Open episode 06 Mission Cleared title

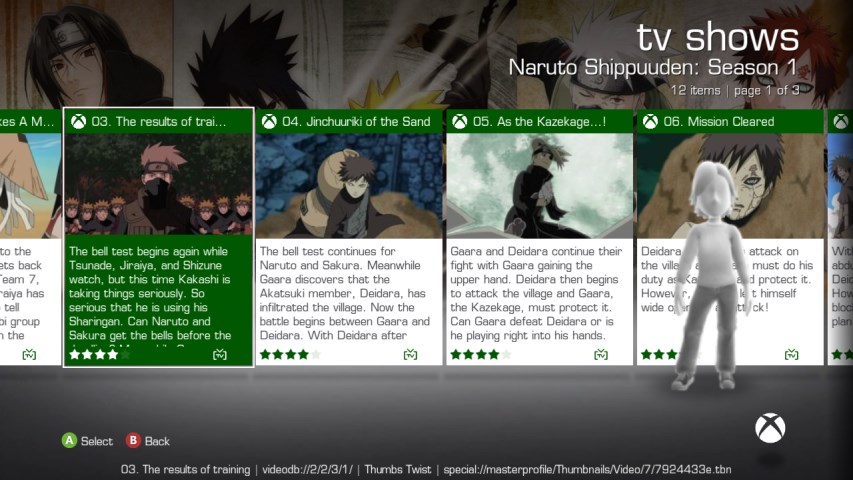pos(719,121)
